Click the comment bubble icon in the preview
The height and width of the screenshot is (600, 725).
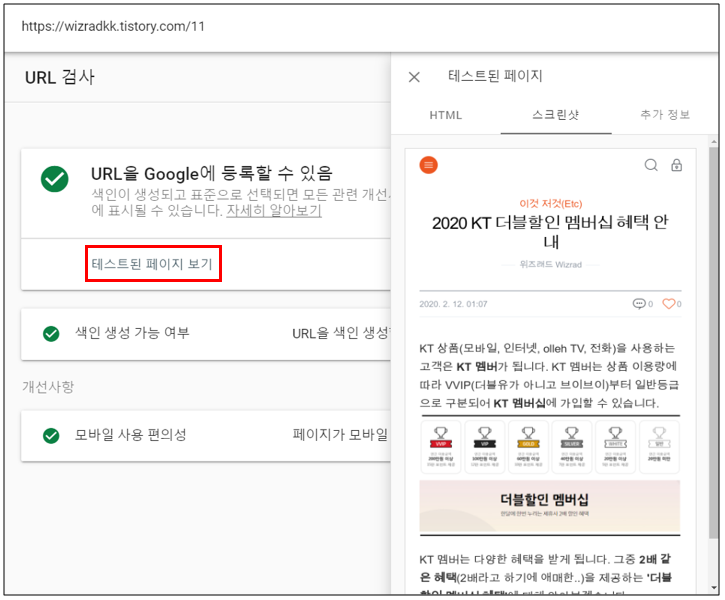pyautogui.click(x=639, y=304)
